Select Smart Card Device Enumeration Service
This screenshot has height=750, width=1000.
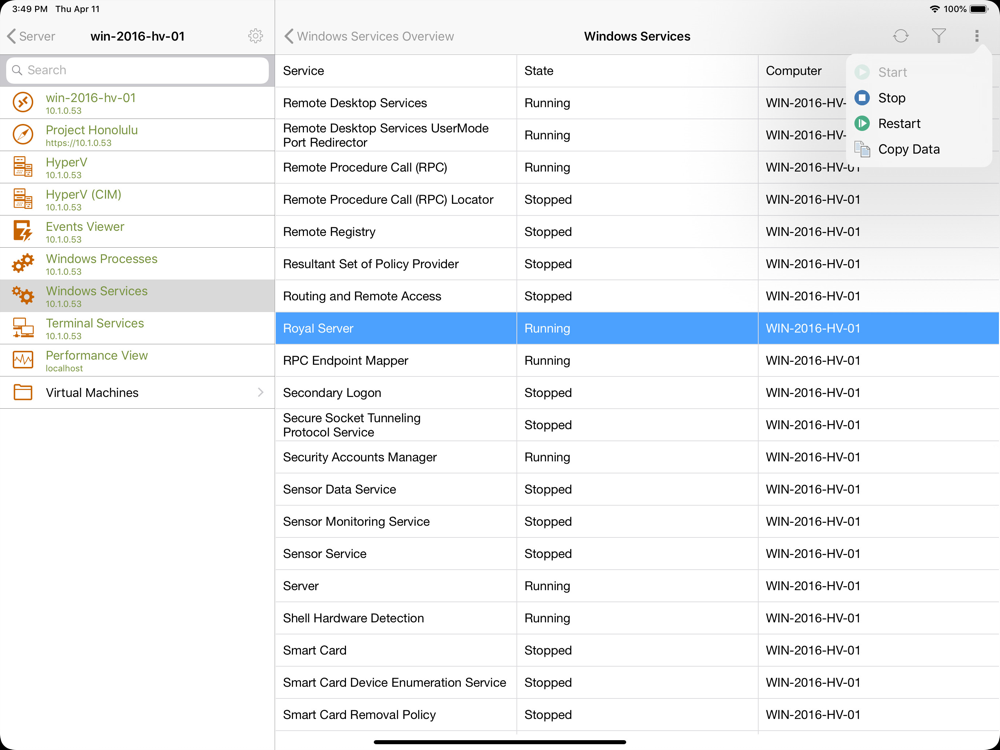click(x=637, y=682)
